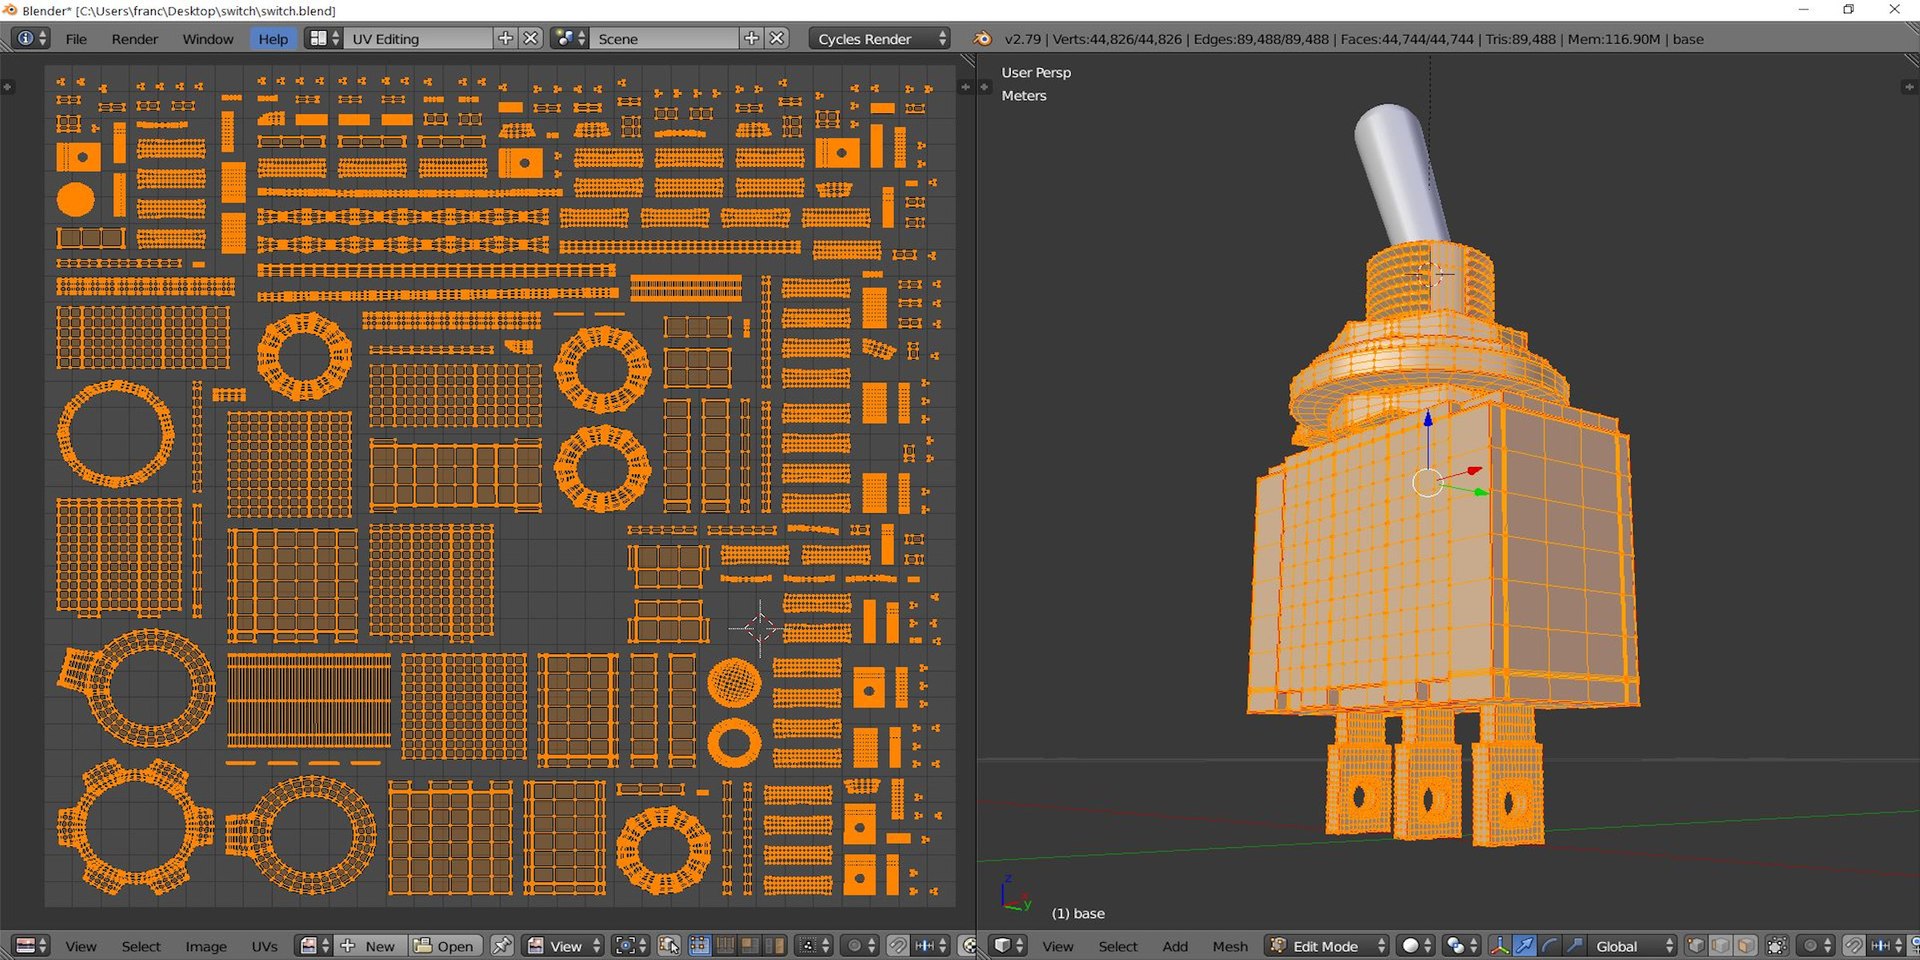
Task: Select UV face selection mode
Action: click(749, 946)
